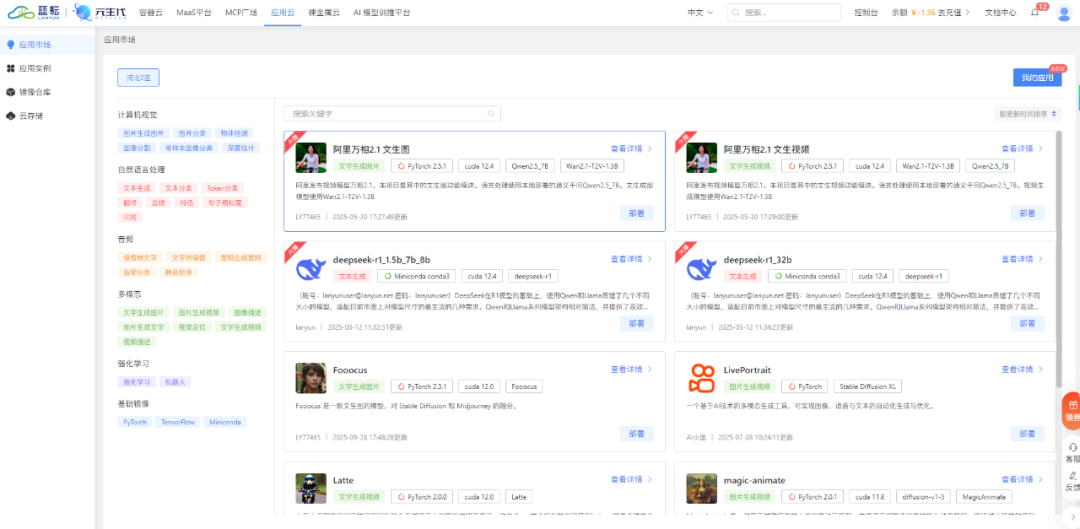Click 部署 on the LivePortrait card
The height and width of the screenshot is (529, 1080).
[x=1028, y=434]
